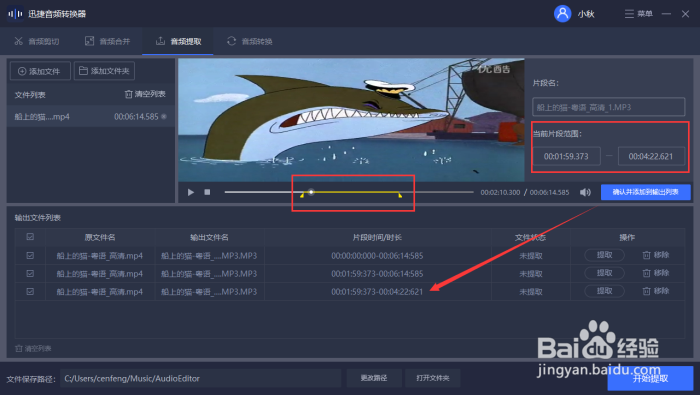
Task: Open the 菜单 menu
Action: 639,14
